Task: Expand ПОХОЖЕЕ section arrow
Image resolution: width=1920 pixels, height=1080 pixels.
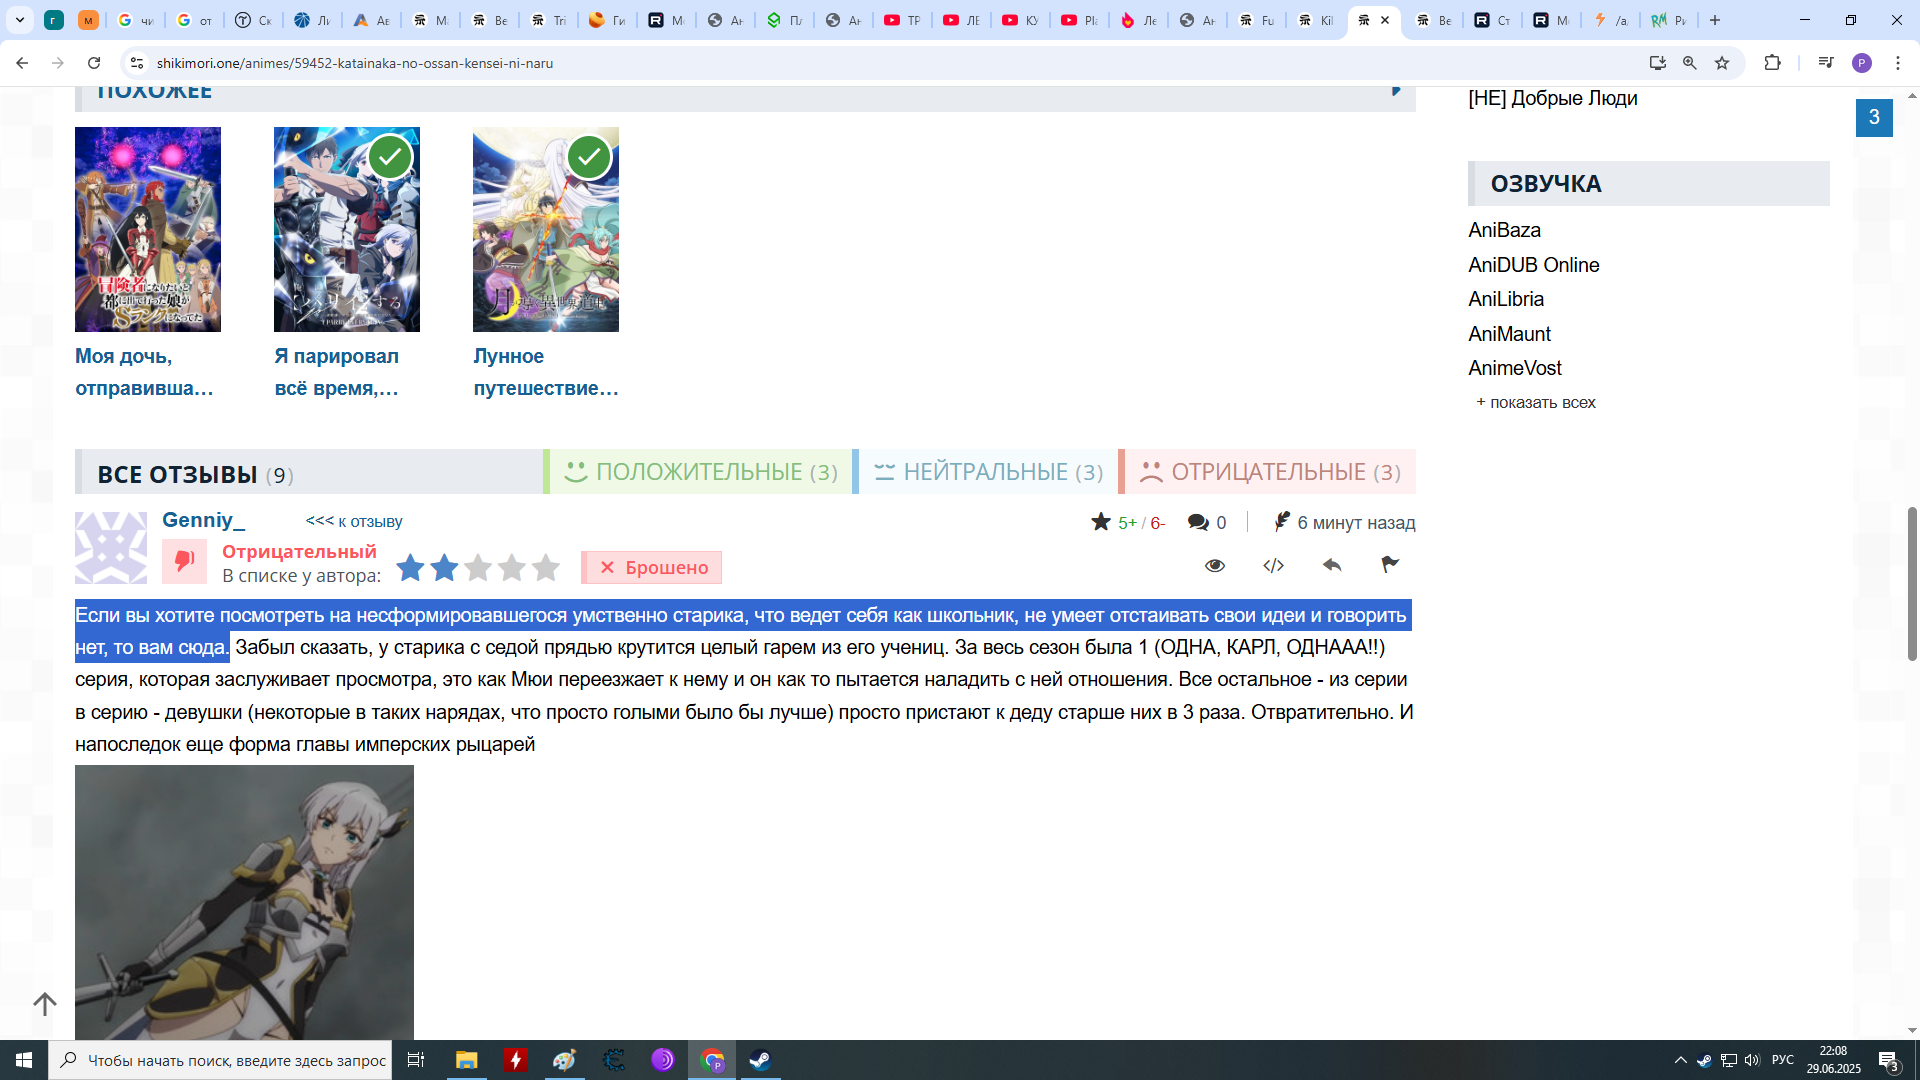Action: (1397, 91)
